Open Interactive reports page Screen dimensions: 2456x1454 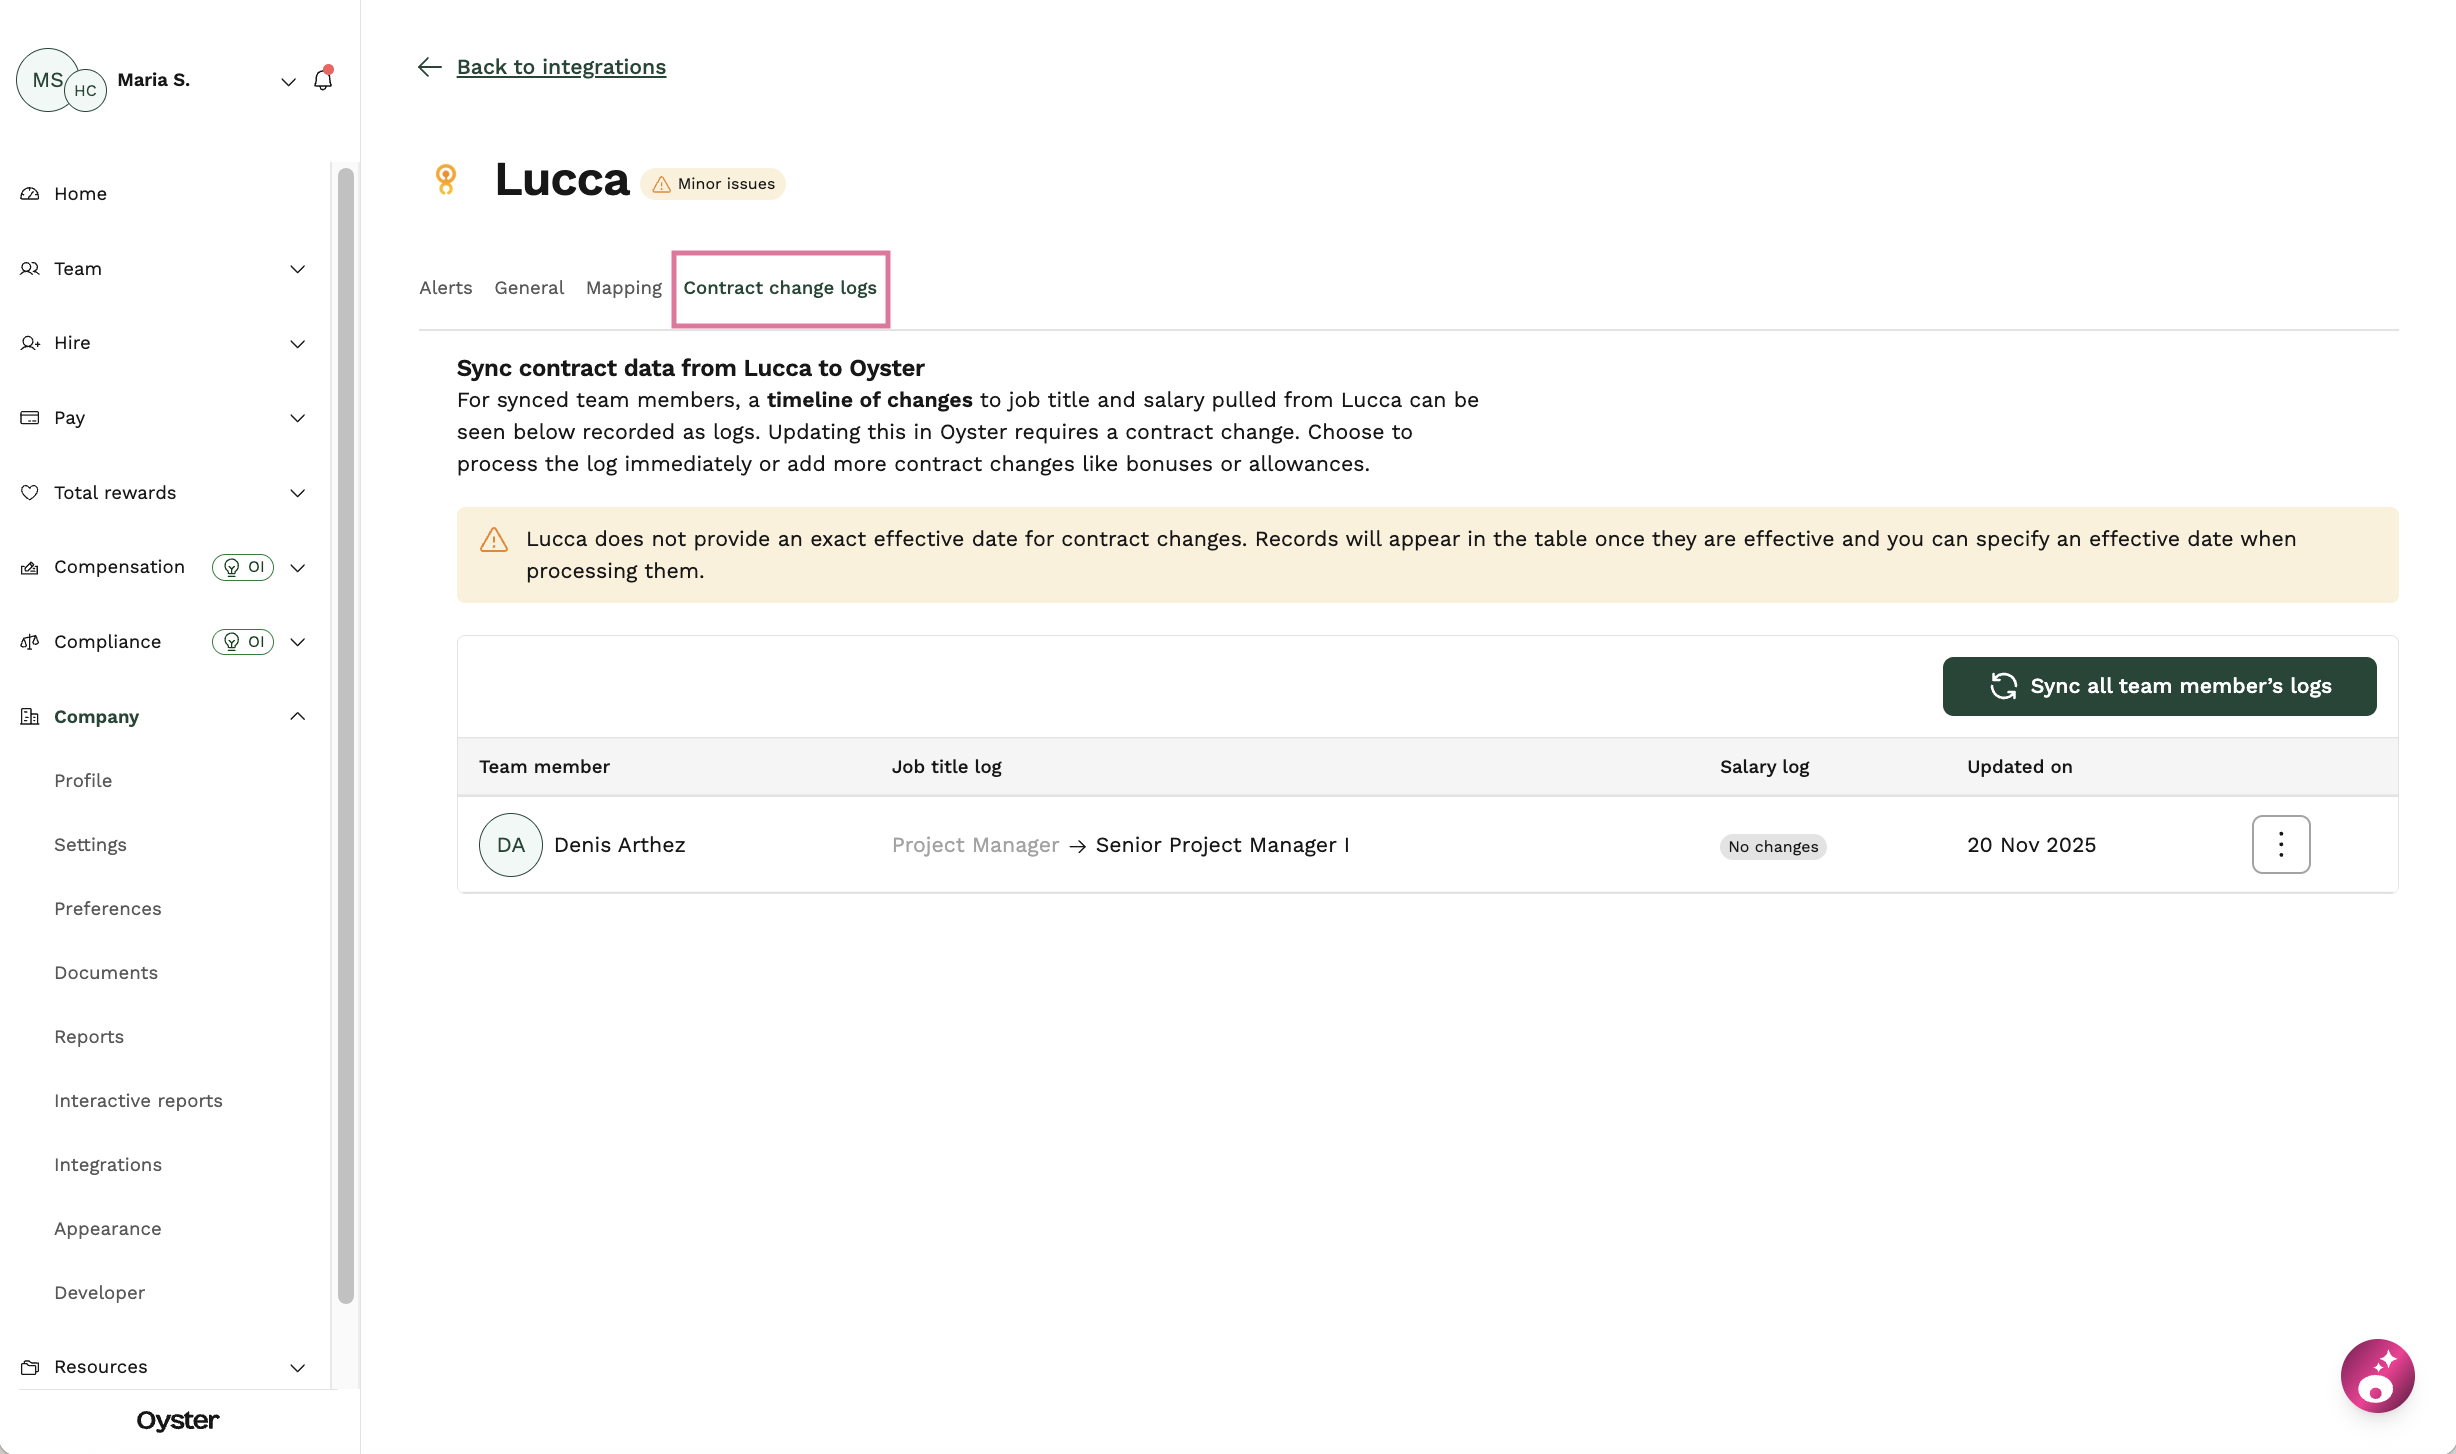click(x=138, y=1101)
